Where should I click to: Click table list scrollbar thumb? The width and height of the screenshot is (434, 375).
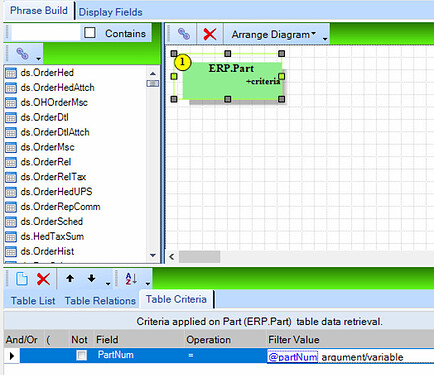pyautogui.click(x=153, y=83)
